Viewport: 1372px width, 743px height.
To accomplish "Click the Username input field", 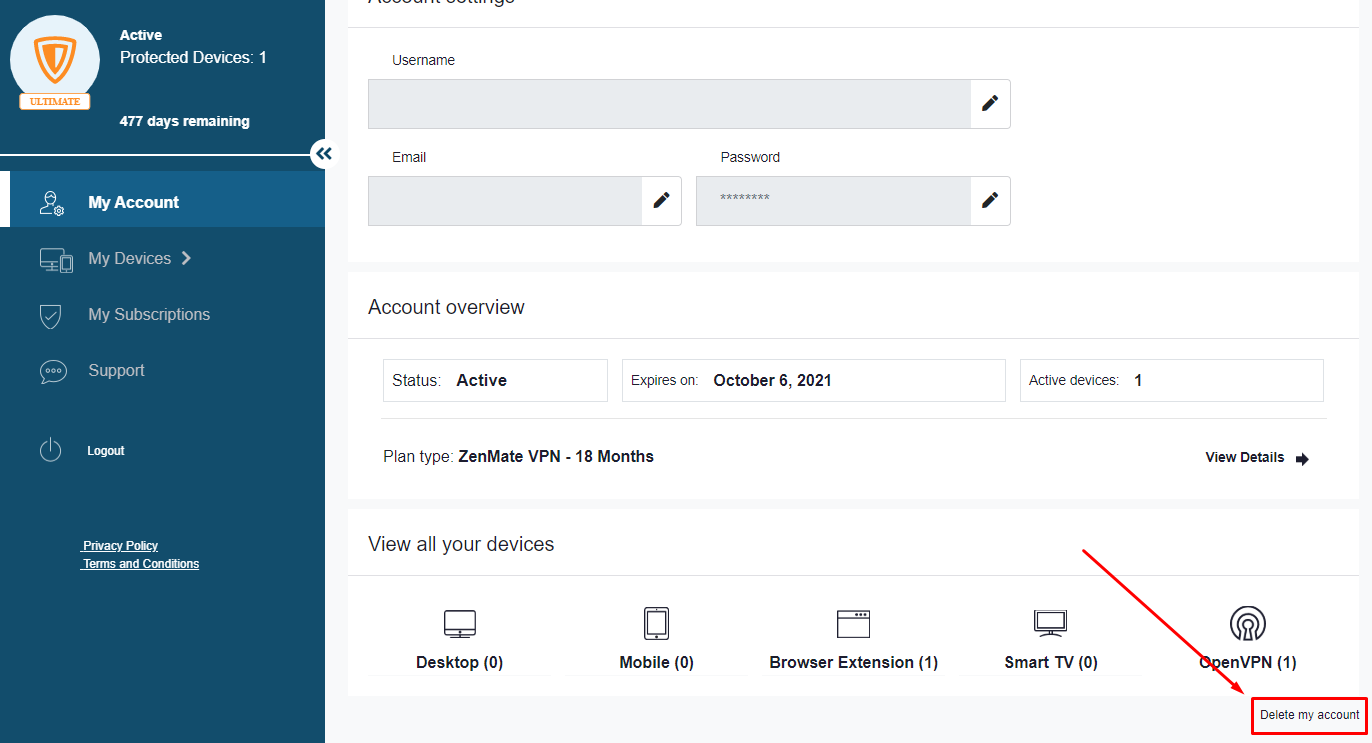I will pos(669,104).
